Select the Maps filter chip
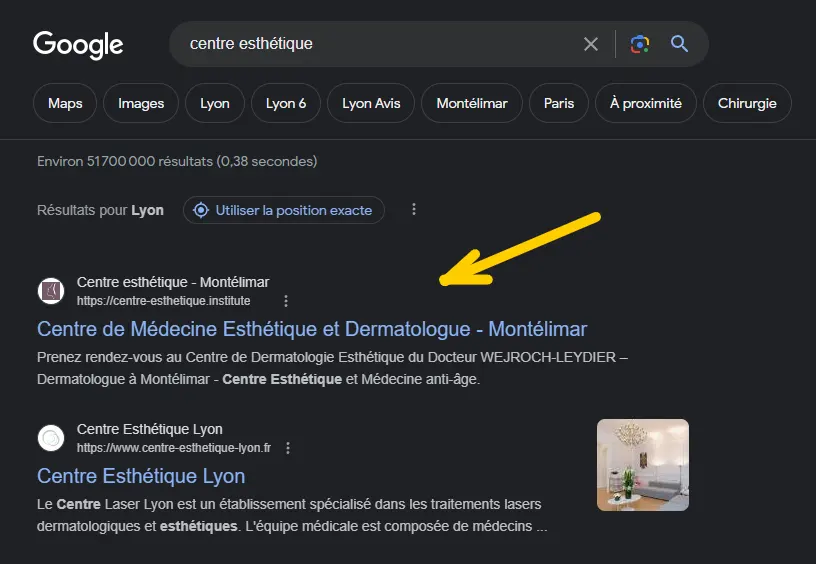Screen dimensions: 816x564 click(65, 103)
